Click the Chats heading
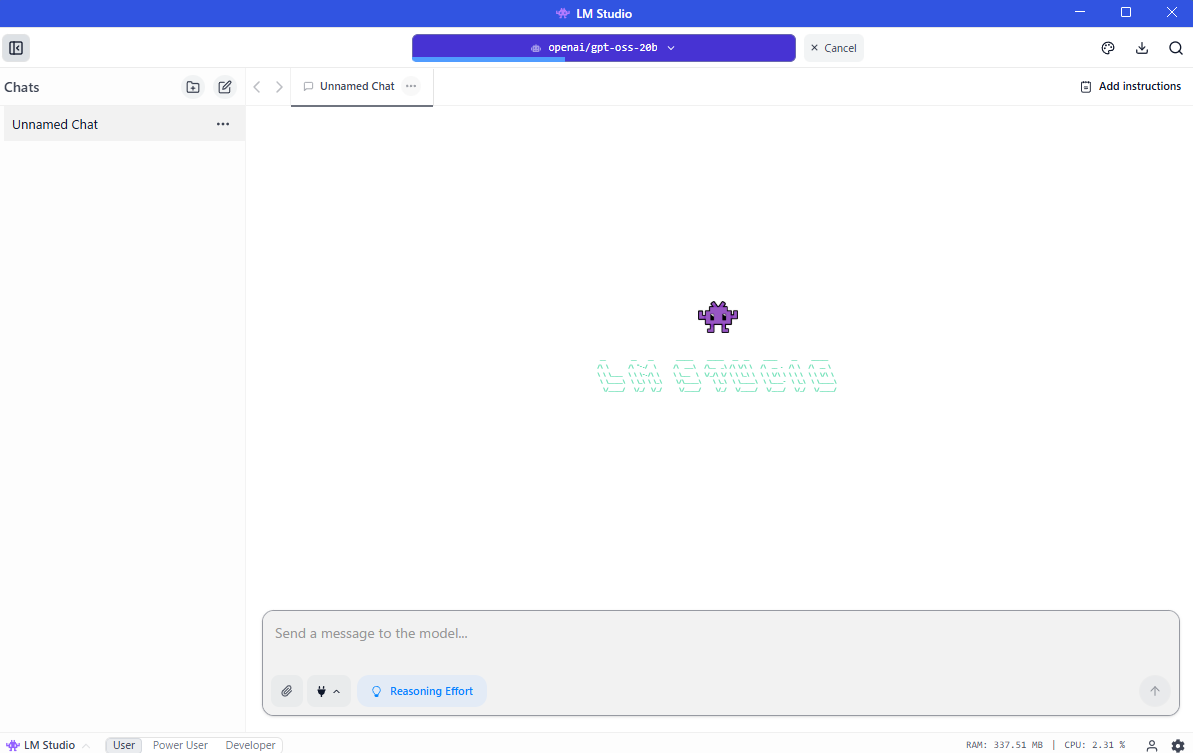Image resolution: width=1193 pixels, height=753 pixels. point(22,87)
